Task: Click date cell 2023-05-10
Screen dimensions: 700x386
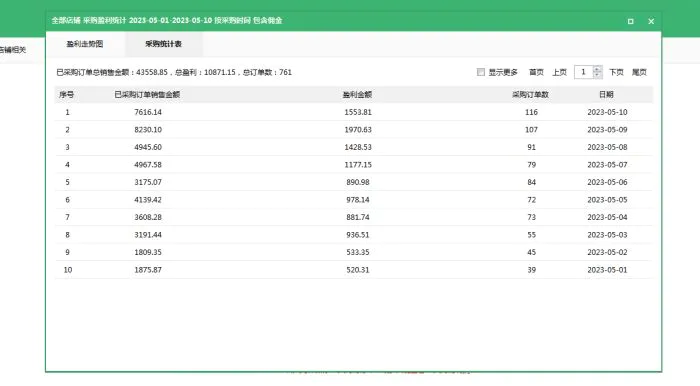Action: tap(607, 112)
